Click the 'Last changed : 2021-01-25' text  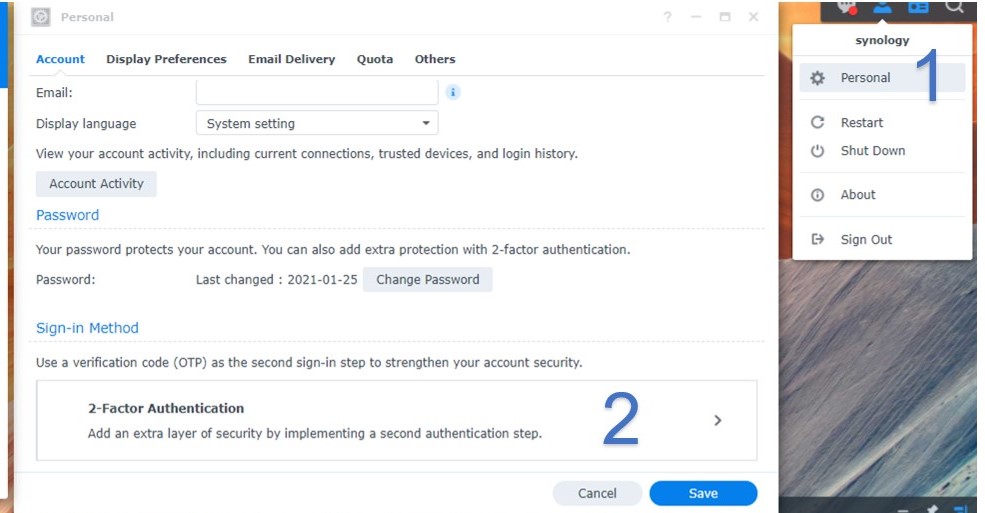point(276,279)
